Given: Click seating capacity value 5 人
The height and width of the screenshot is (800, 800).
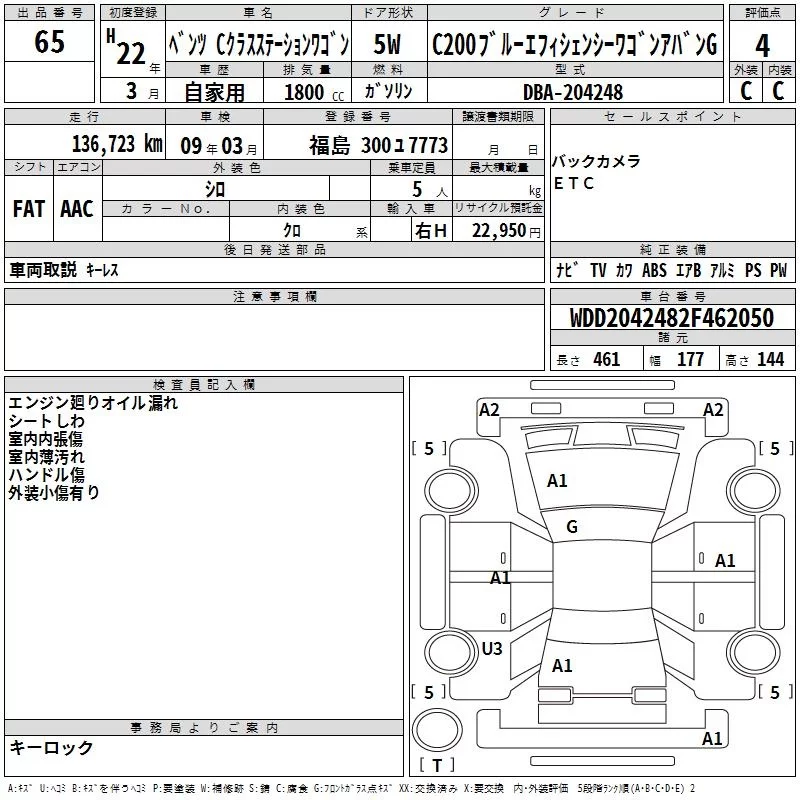Looking at the screenshot, I should coord(429,190).
